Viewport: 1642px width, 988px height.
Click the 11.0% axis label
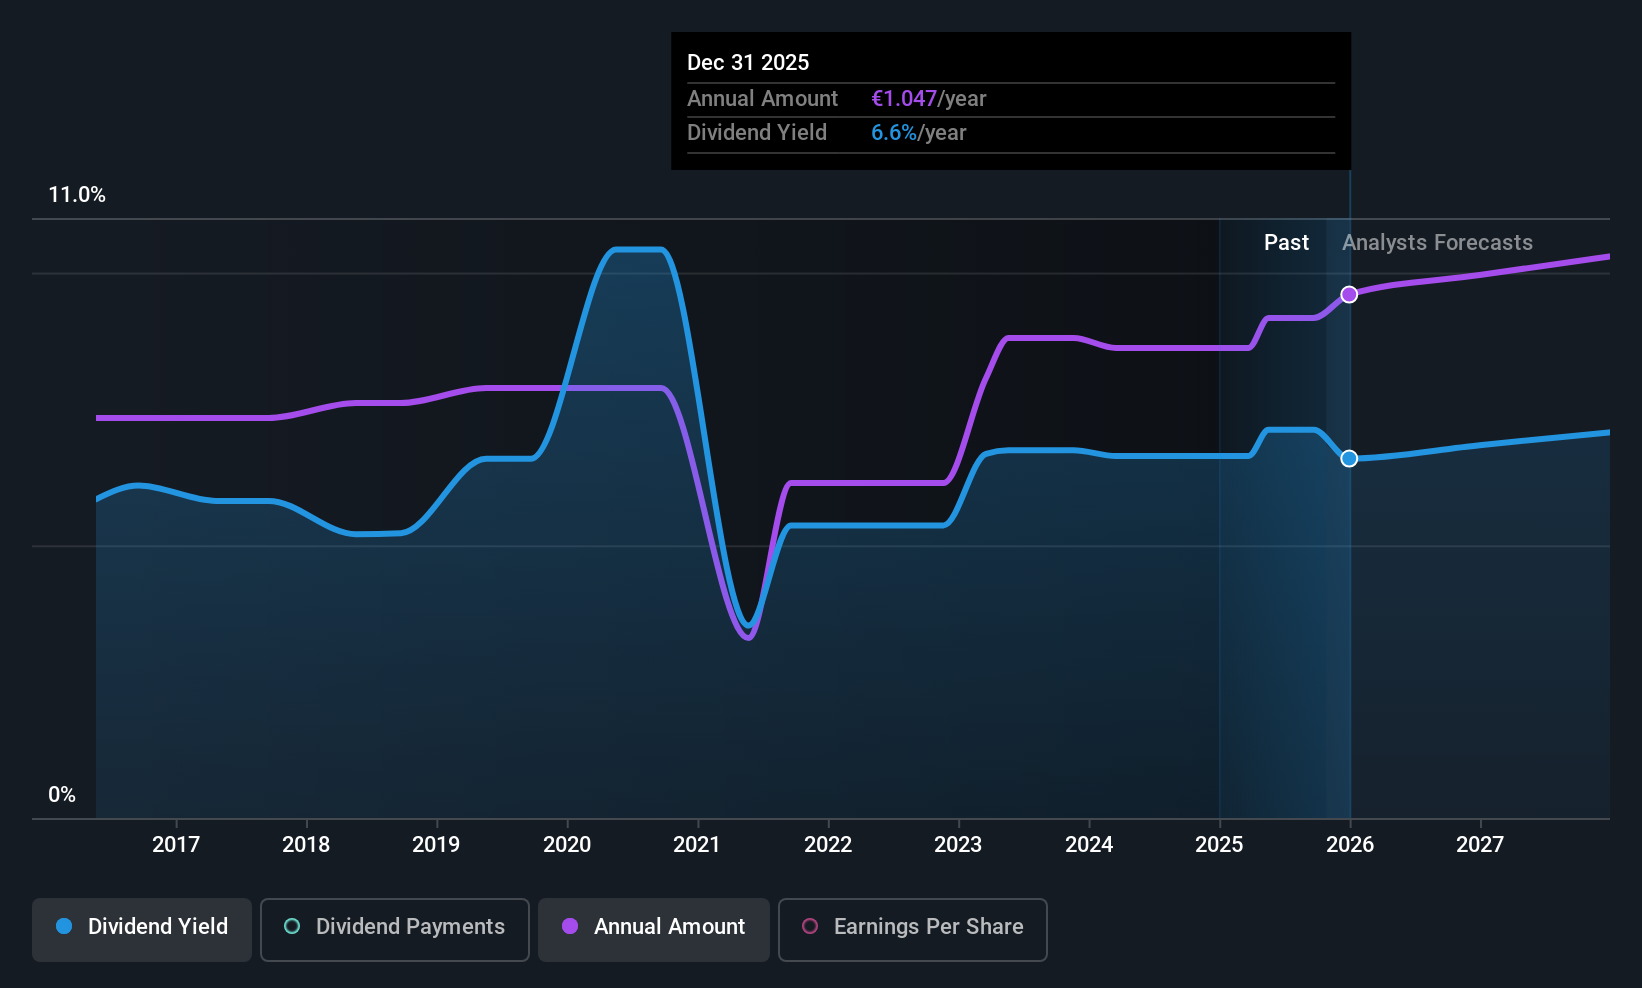click(x=77, y=195)
